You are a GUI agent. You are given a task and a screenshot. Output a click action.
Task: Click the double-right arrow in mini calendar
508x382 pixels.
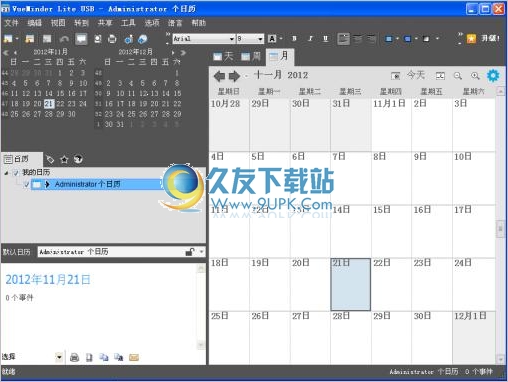click(183, 53)
